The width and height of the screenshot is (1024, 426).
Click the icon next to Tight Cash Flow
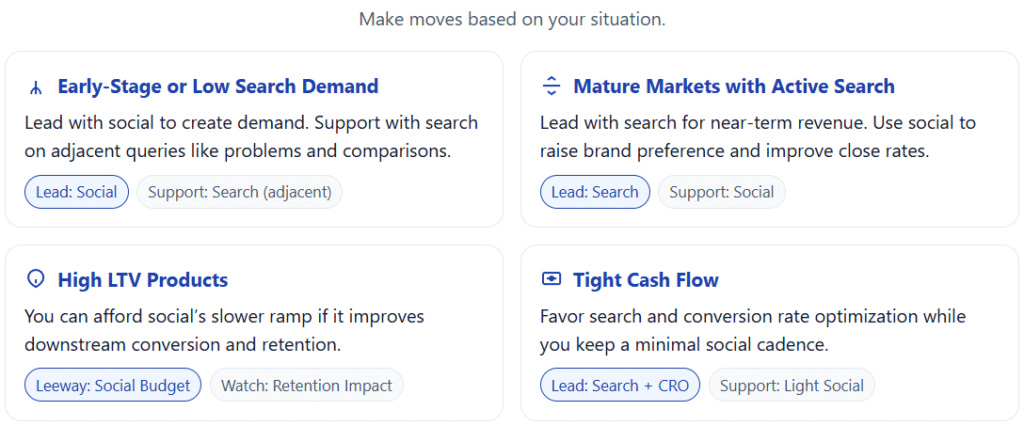551,280
